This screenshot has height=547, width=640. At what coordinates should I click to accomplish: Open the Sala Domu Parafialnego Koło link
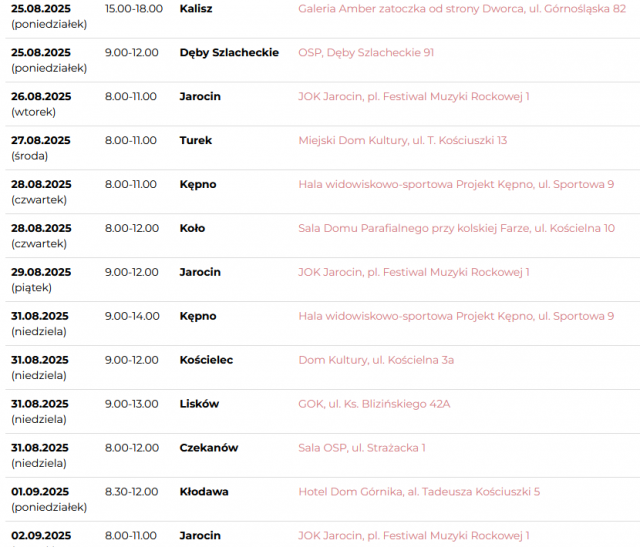(x=456, y=228)
